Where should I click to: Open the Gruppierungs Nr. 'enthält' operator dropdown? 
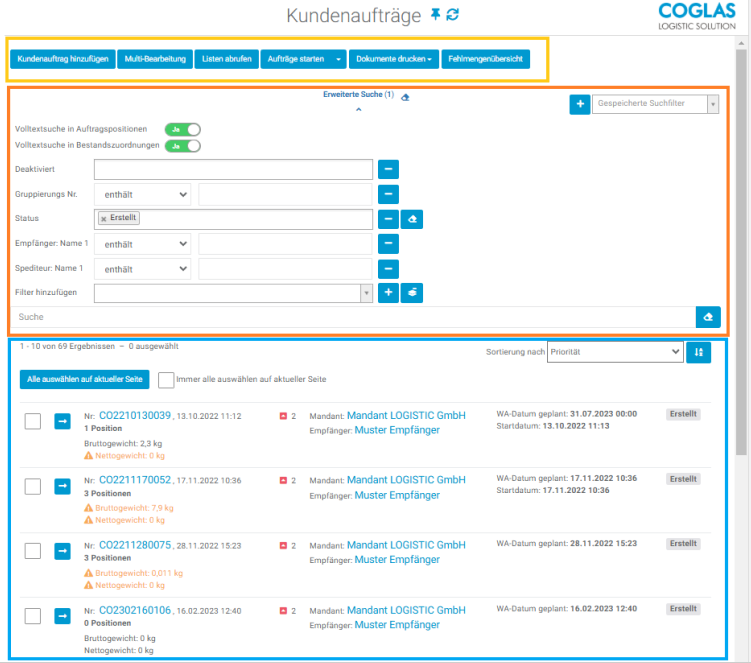142,194
